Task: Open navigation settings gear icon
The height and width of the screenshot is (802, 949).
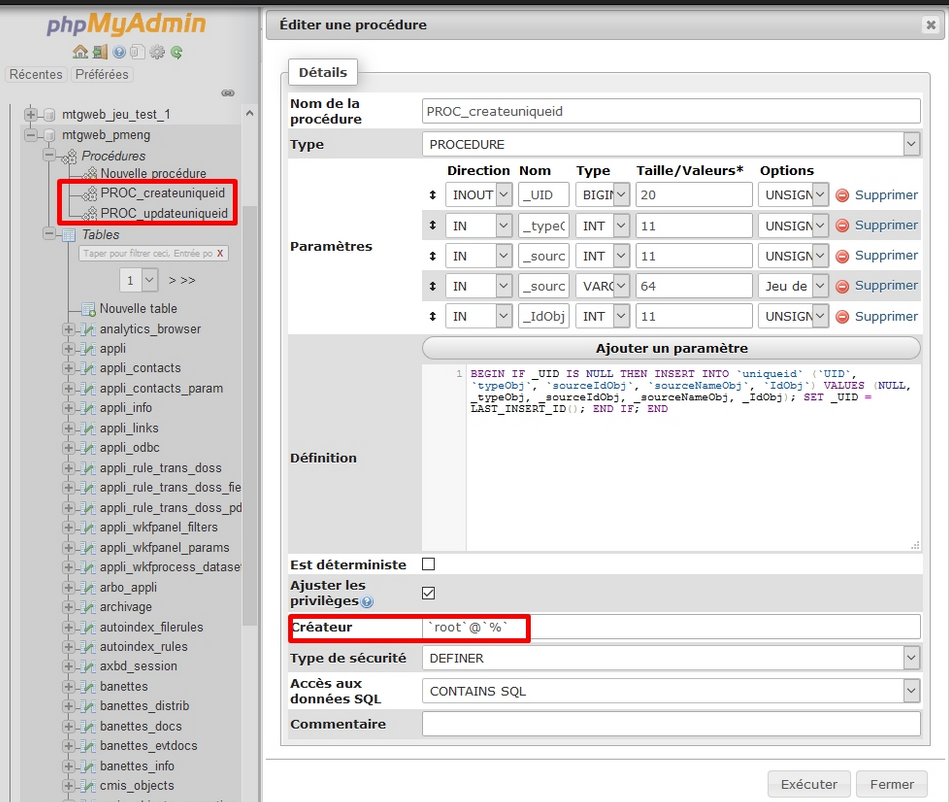Action: tap(157, 52)
